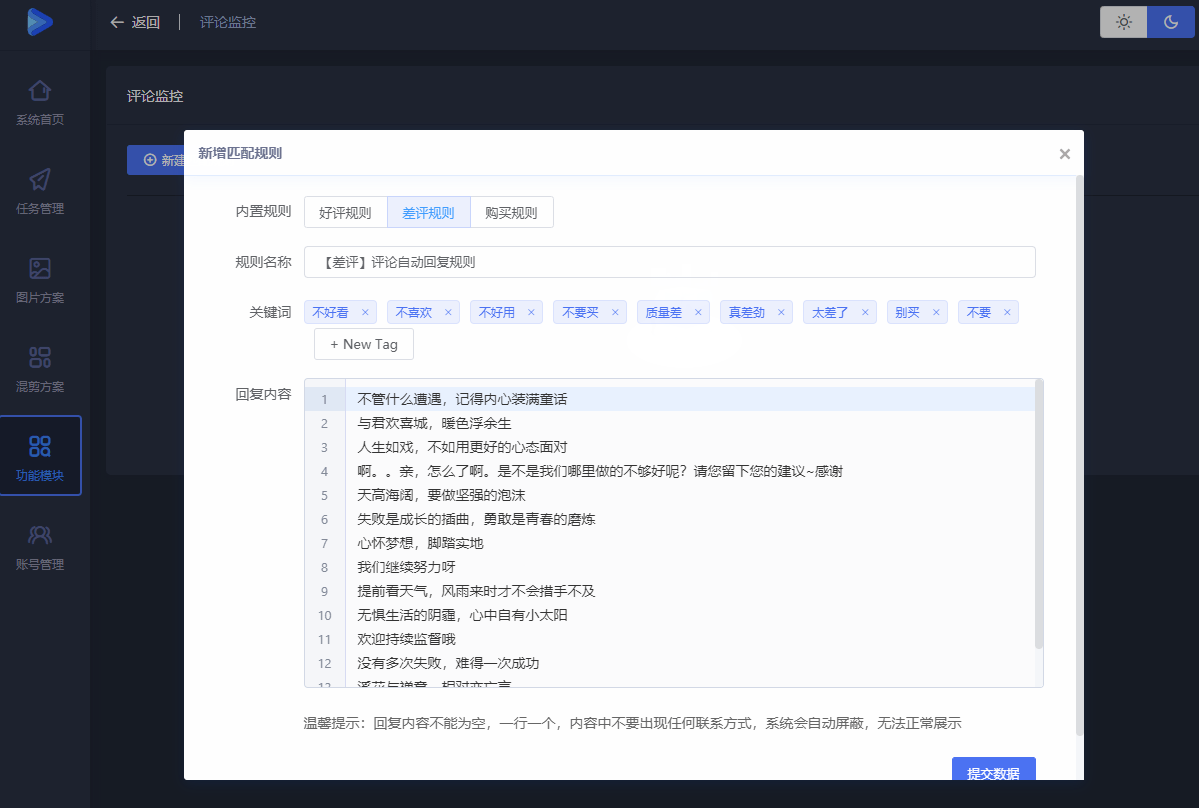Remove the 不喜欢 keyword tag
1199x808 pixels.
[x=448, y=312]
